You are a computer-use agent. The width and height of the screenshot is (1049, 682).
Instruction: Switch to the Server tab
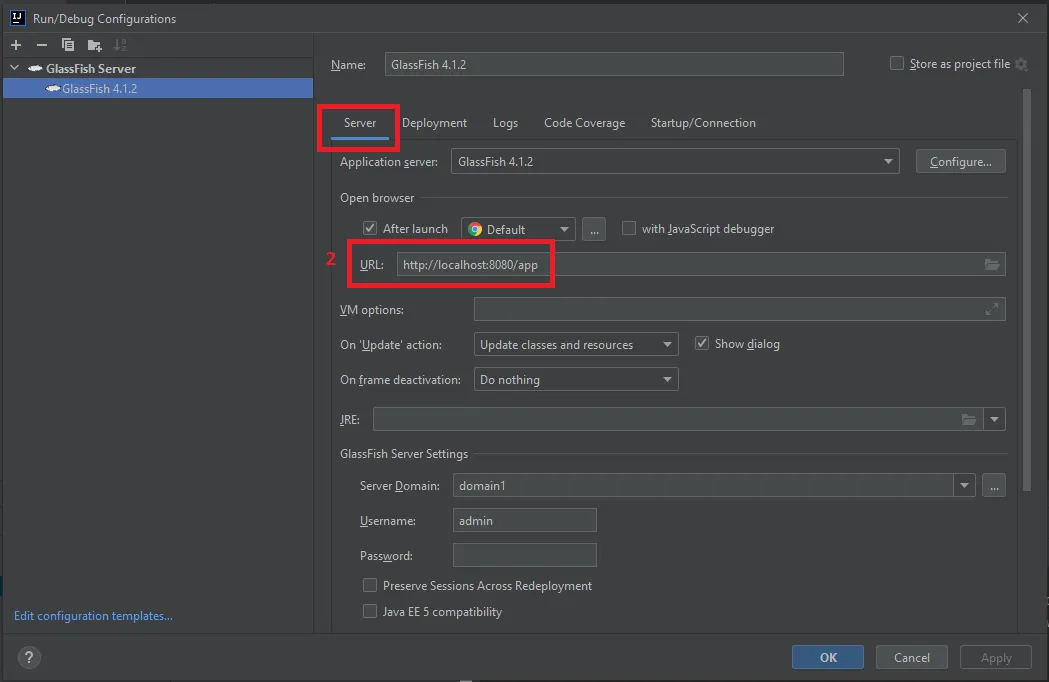360,123
